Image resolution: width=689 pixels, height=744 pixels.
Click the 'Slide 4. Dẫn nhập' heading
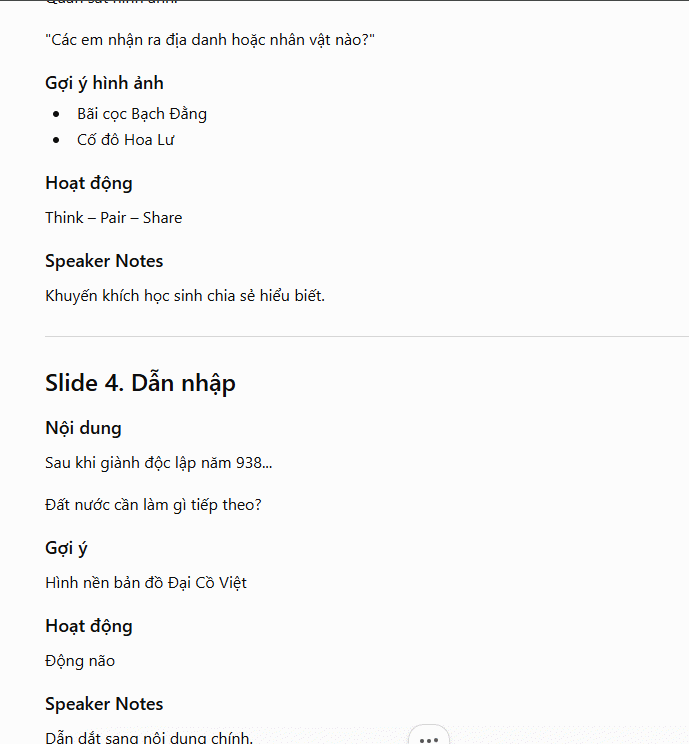[x=140, y=383]
